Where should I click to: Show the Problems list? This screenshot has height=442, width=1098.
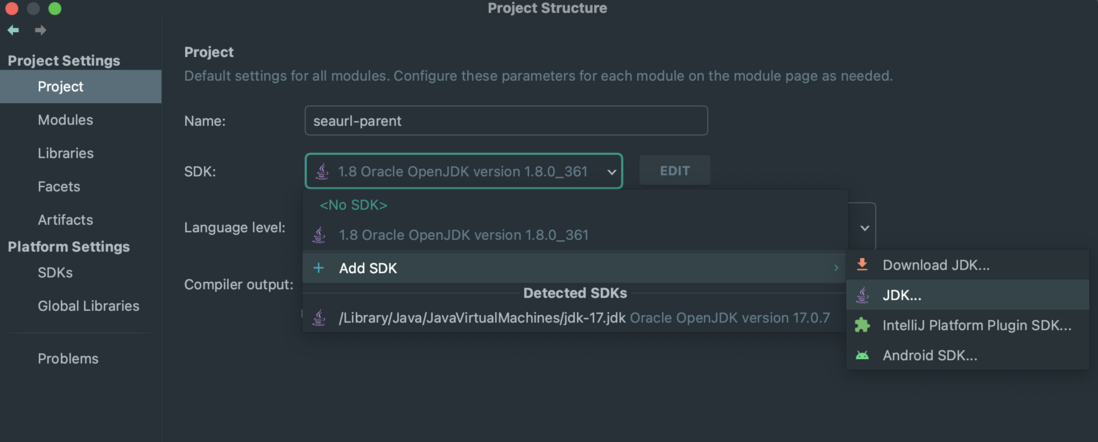[x=68, y=359]
